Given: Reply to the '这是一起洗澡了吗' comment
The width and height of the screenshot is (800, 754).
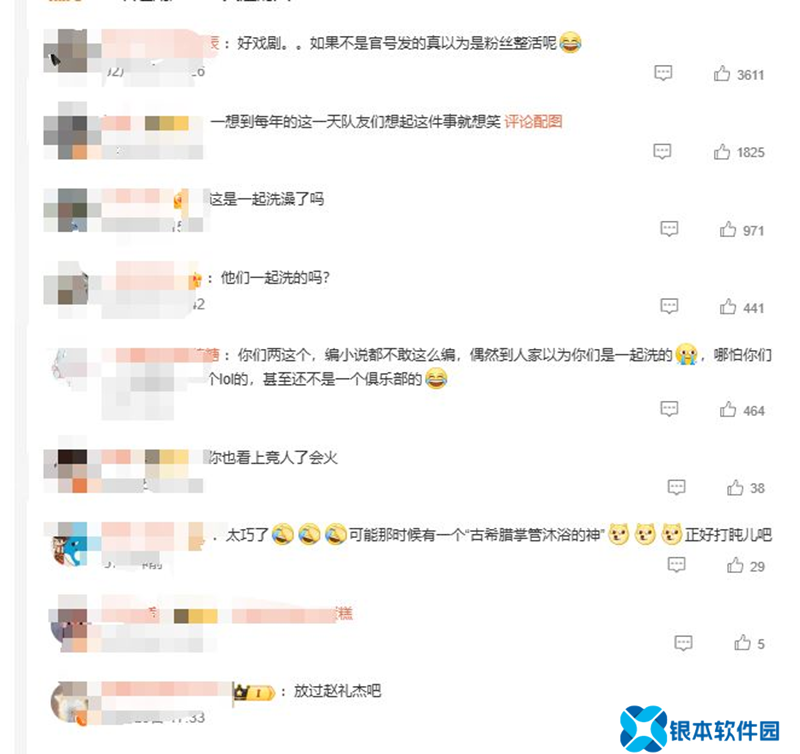Looking at the screenshot, I should tap(669, 229).
